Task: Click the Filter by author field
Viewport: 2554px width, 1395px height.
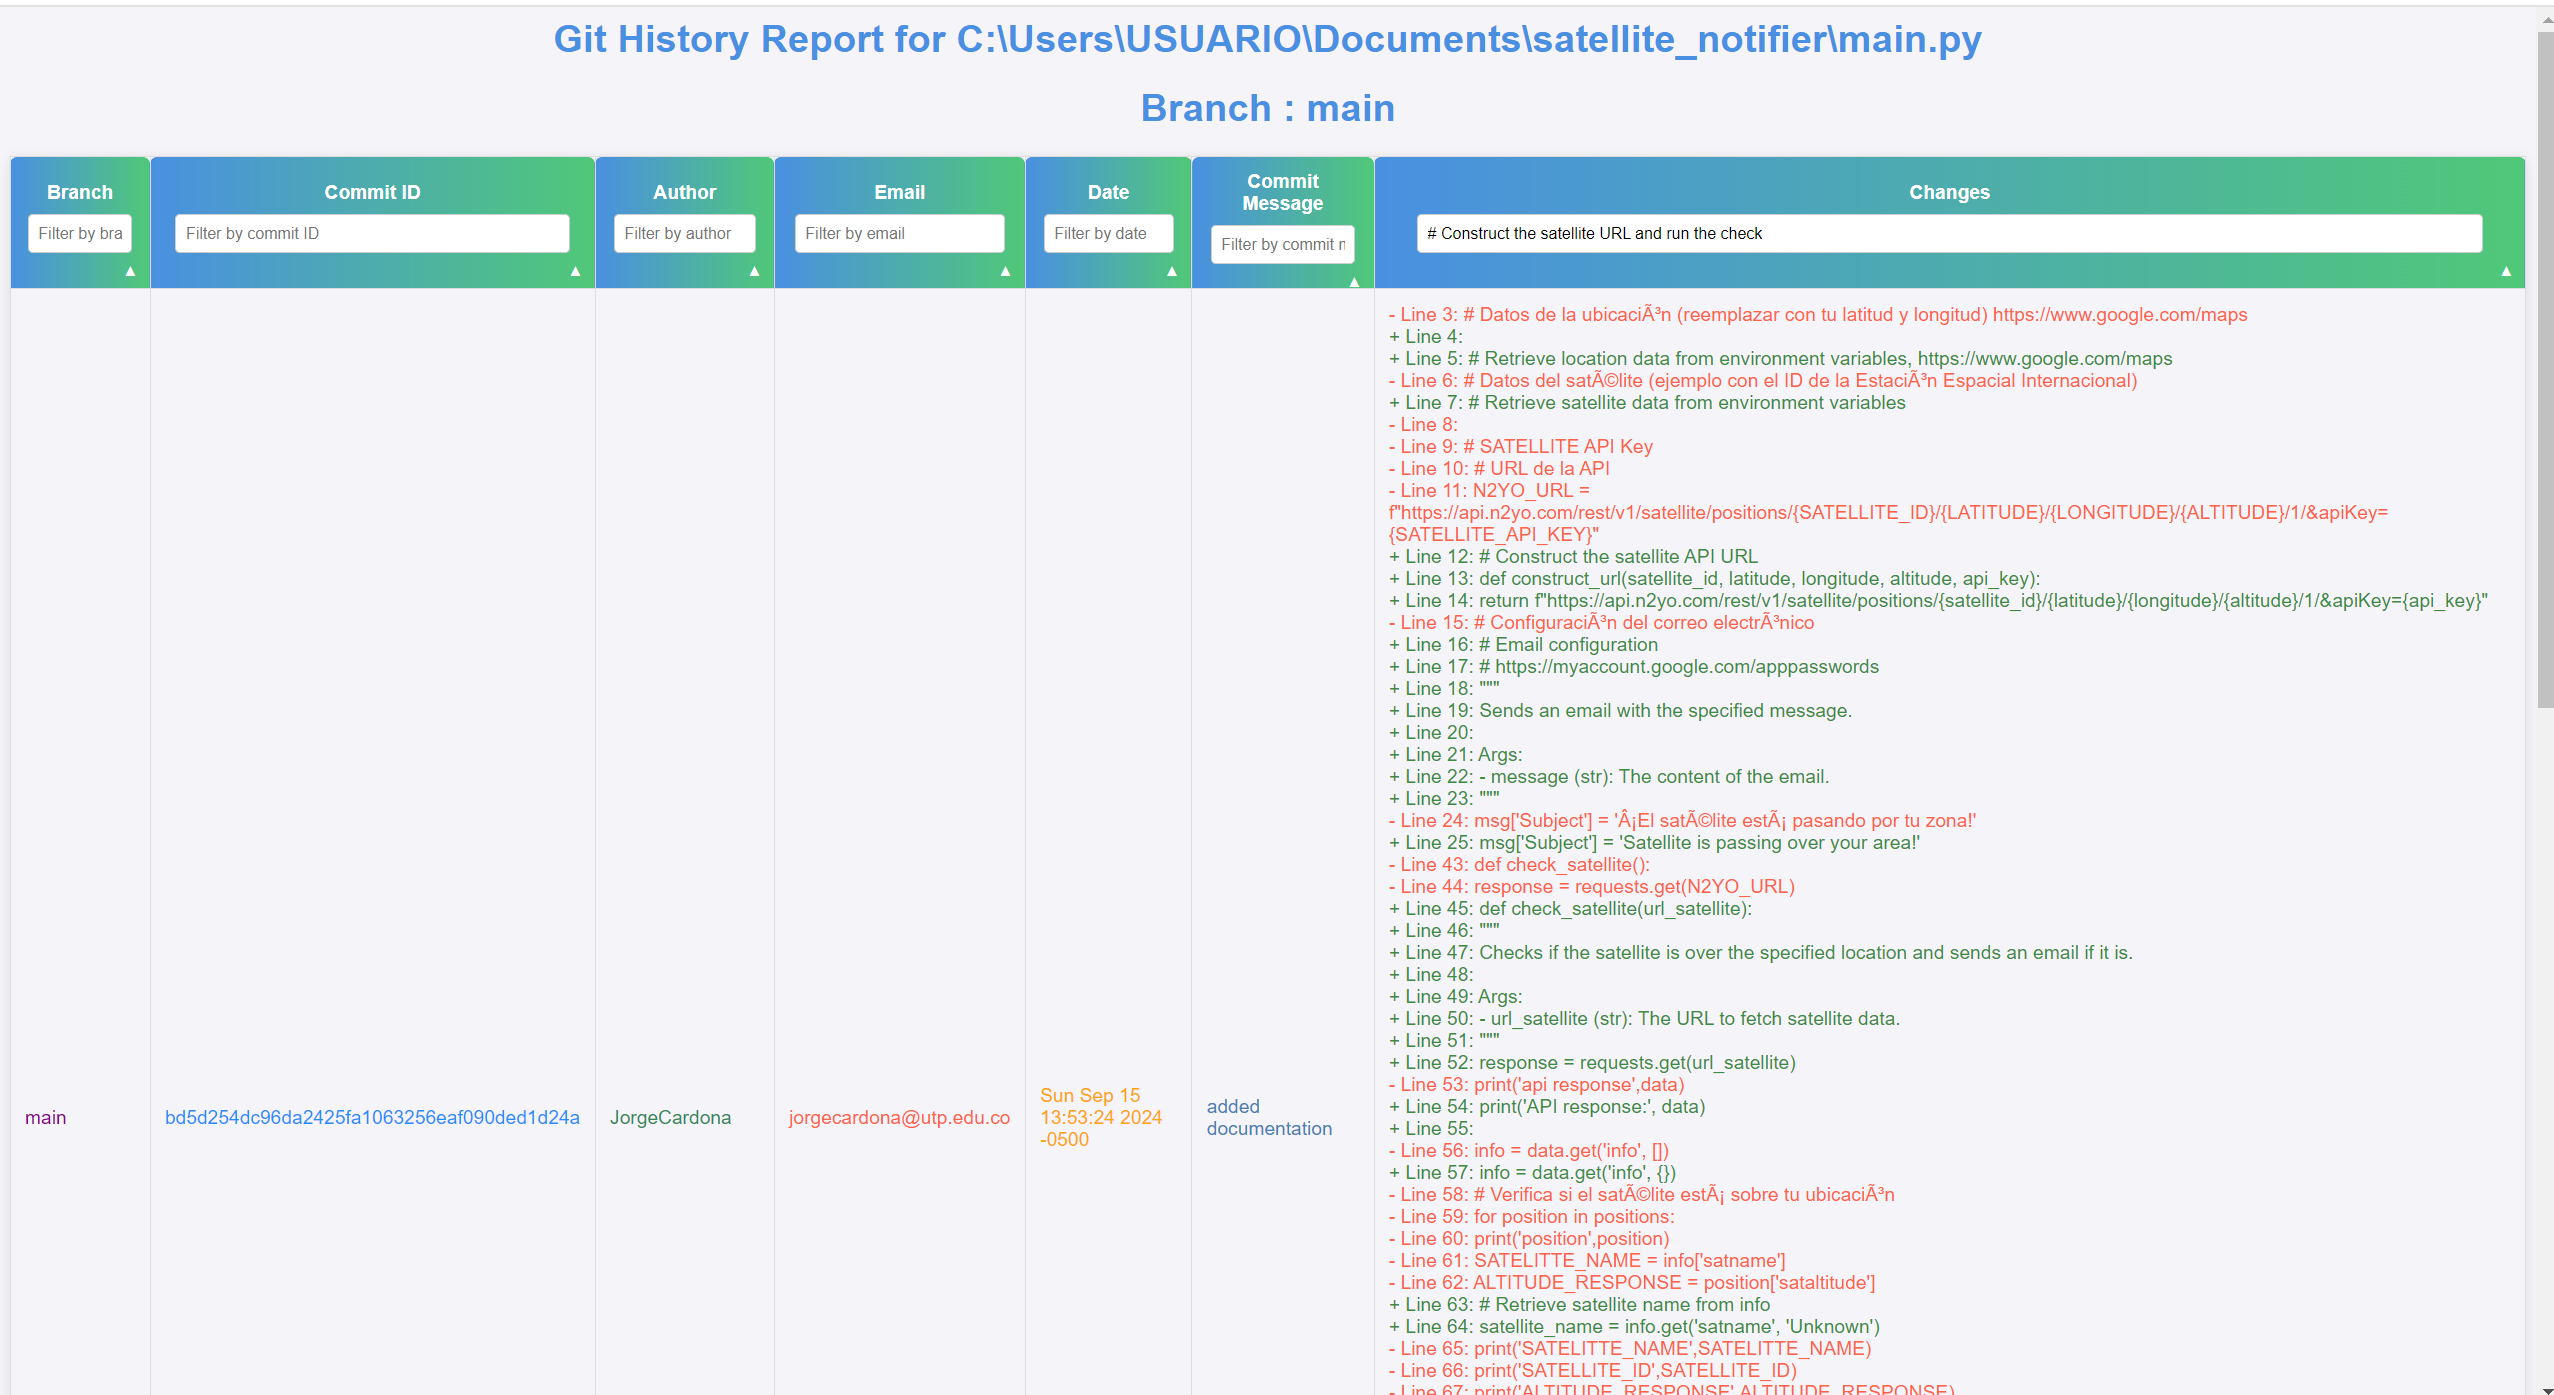Action: [684, 232]
